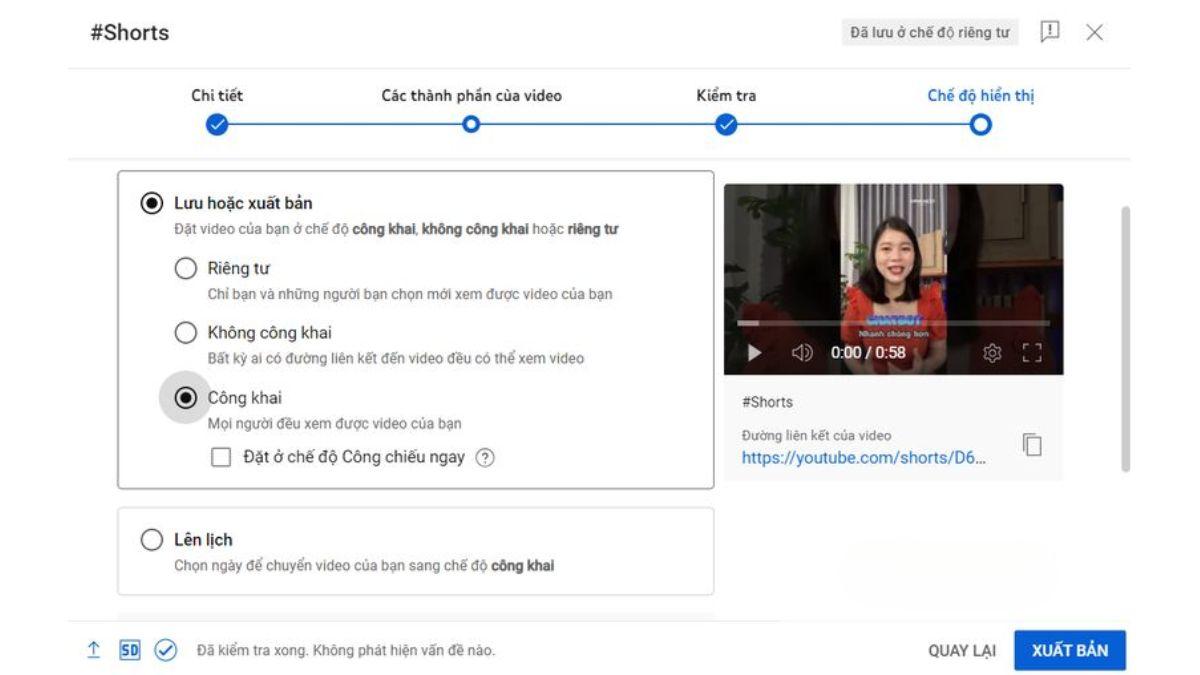Play the video preview
Screen dimensions: 1200x675
tap(754, 352)
